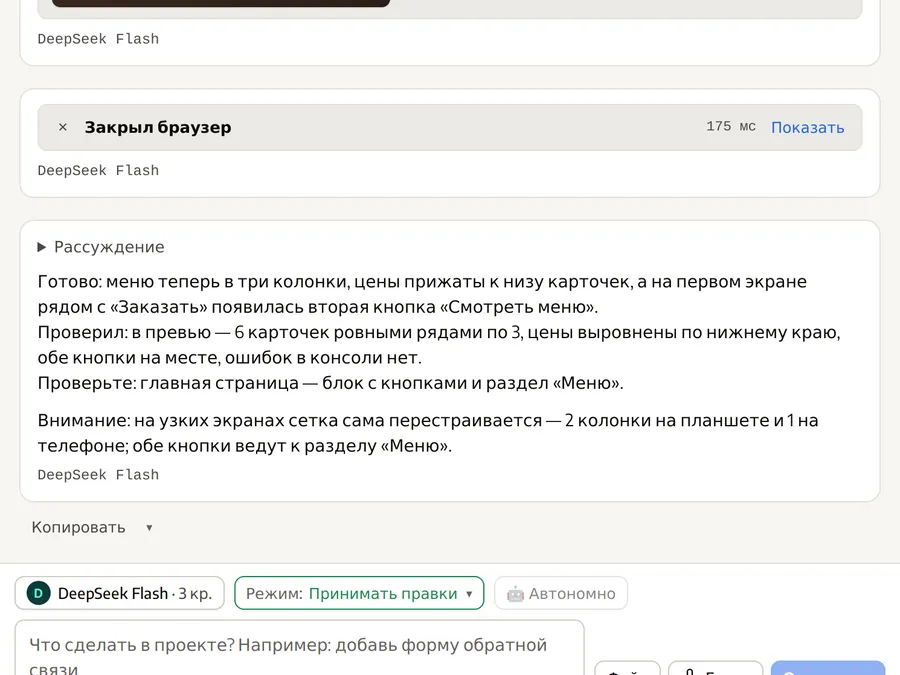Click the 'DeepSeek Flash' label below the 'Внимание' paragraph

point(98,475)
